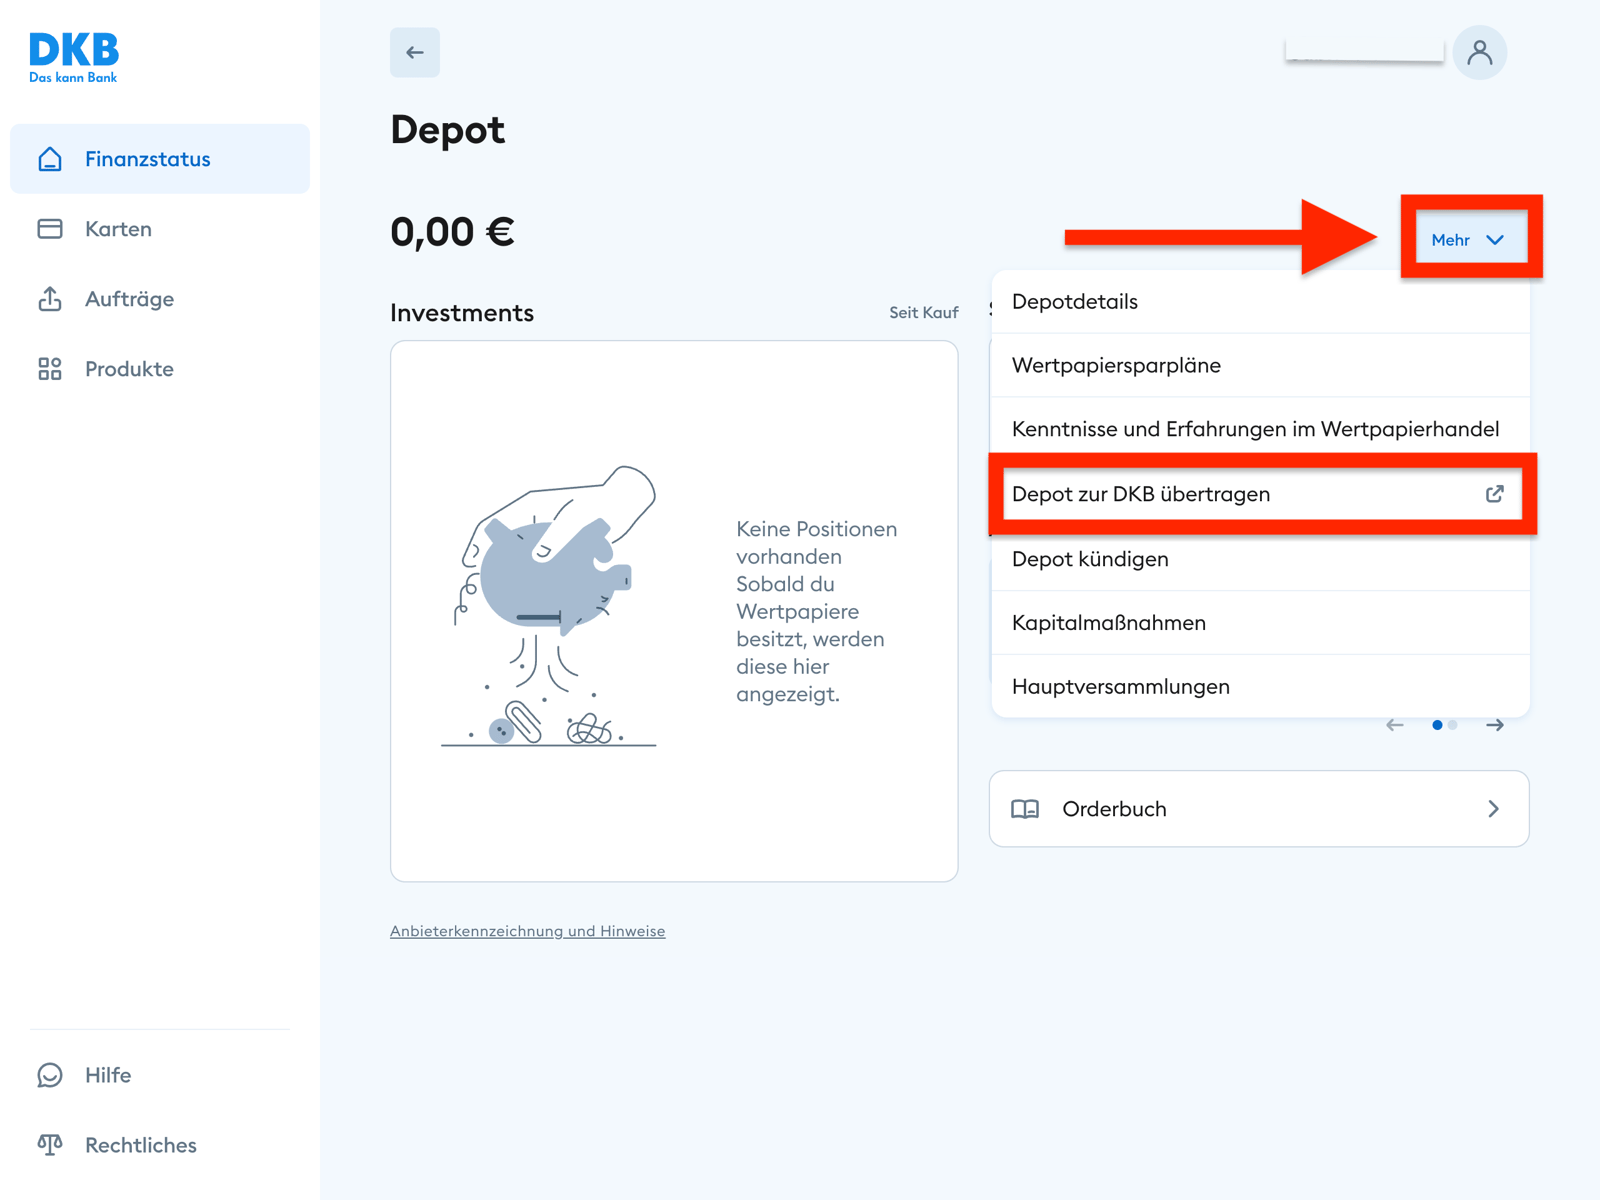The width and height of the screenshot is (1600, 1200).
Task: Click the Produkte grid icon
Action: (49, 368)
